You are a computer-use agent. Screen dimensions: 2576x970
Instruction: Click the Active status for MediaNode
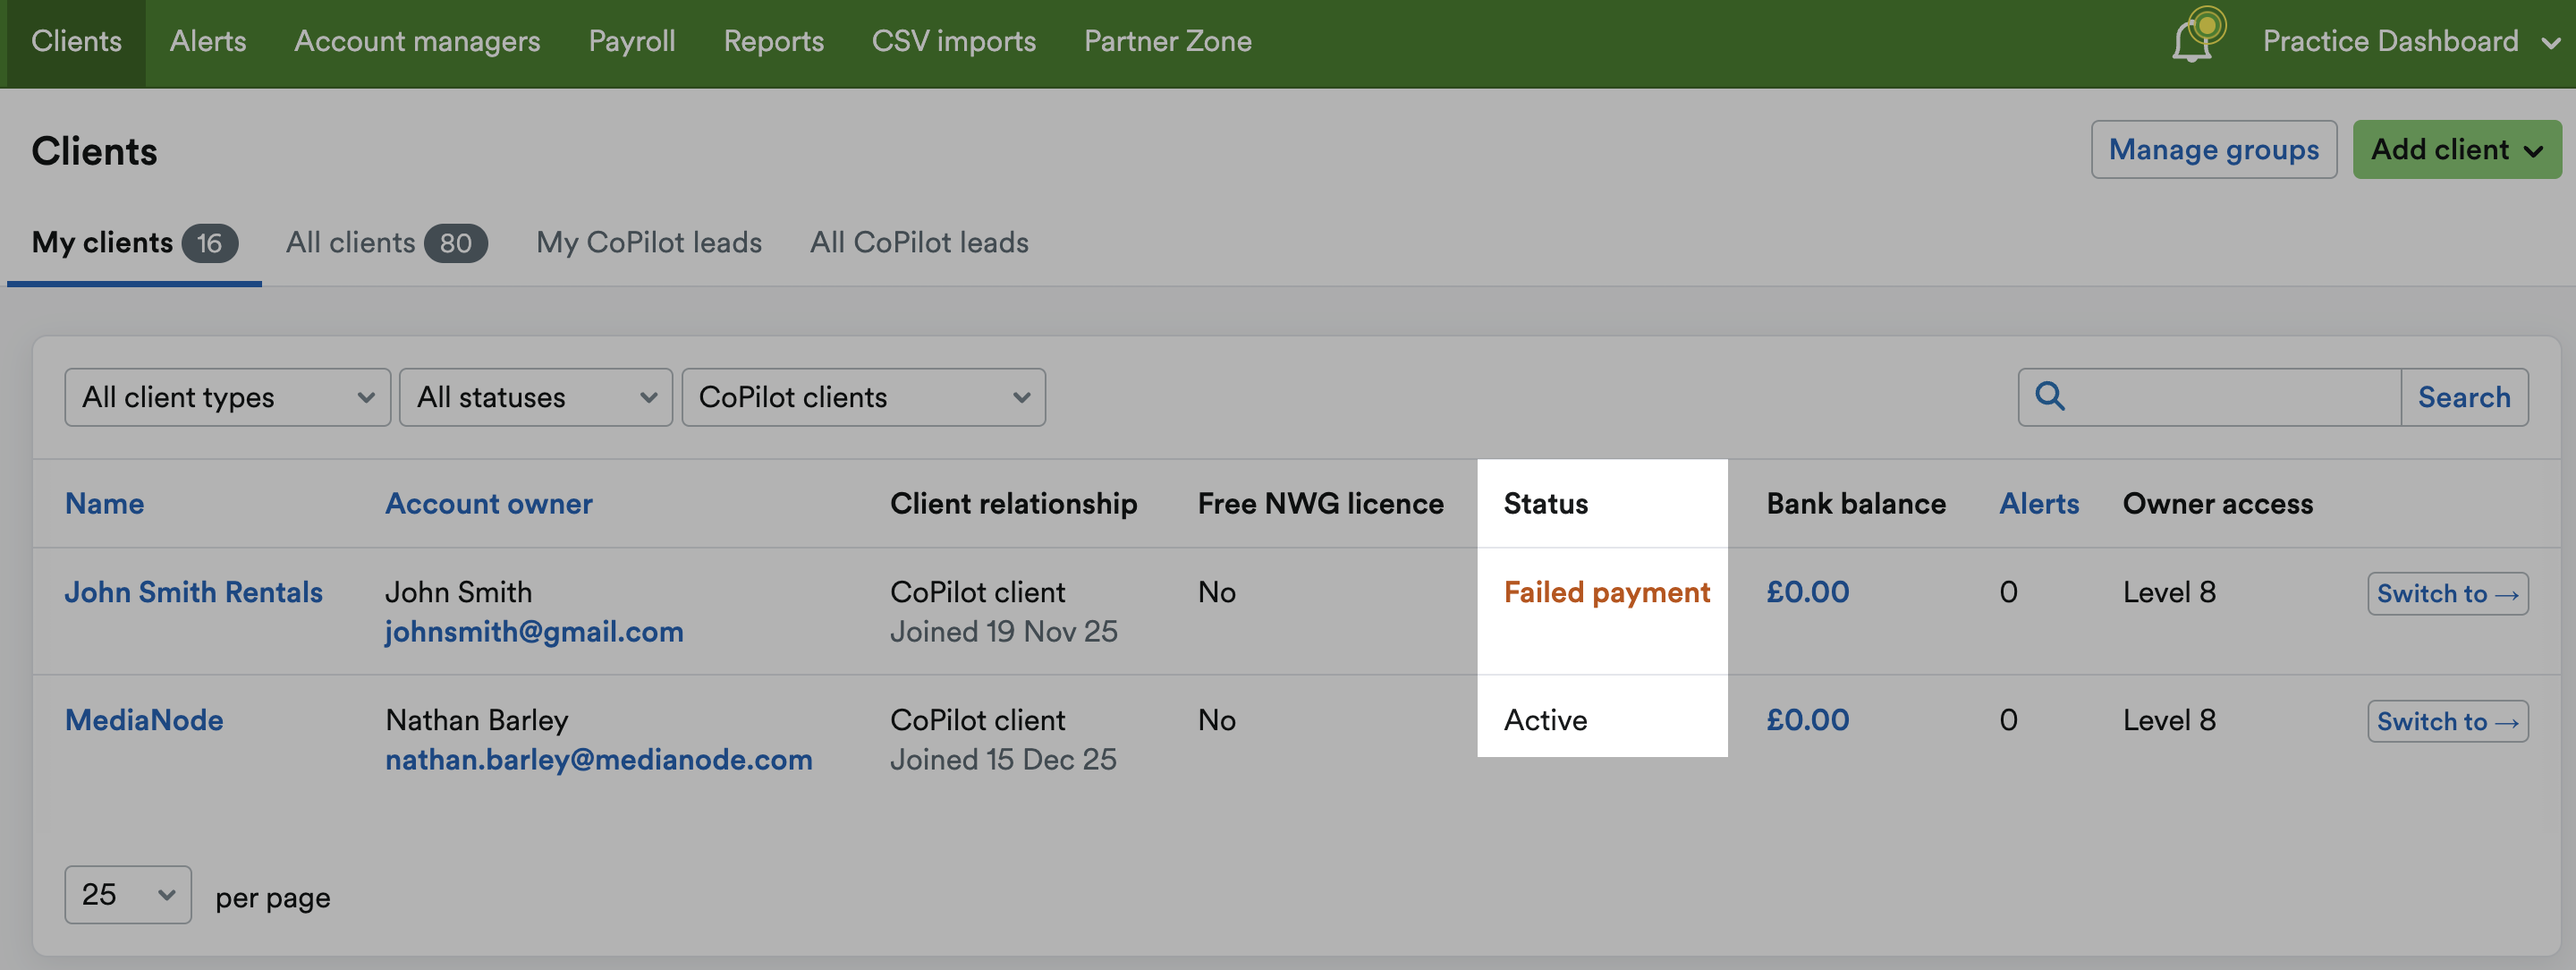(x=1545, y=720)
